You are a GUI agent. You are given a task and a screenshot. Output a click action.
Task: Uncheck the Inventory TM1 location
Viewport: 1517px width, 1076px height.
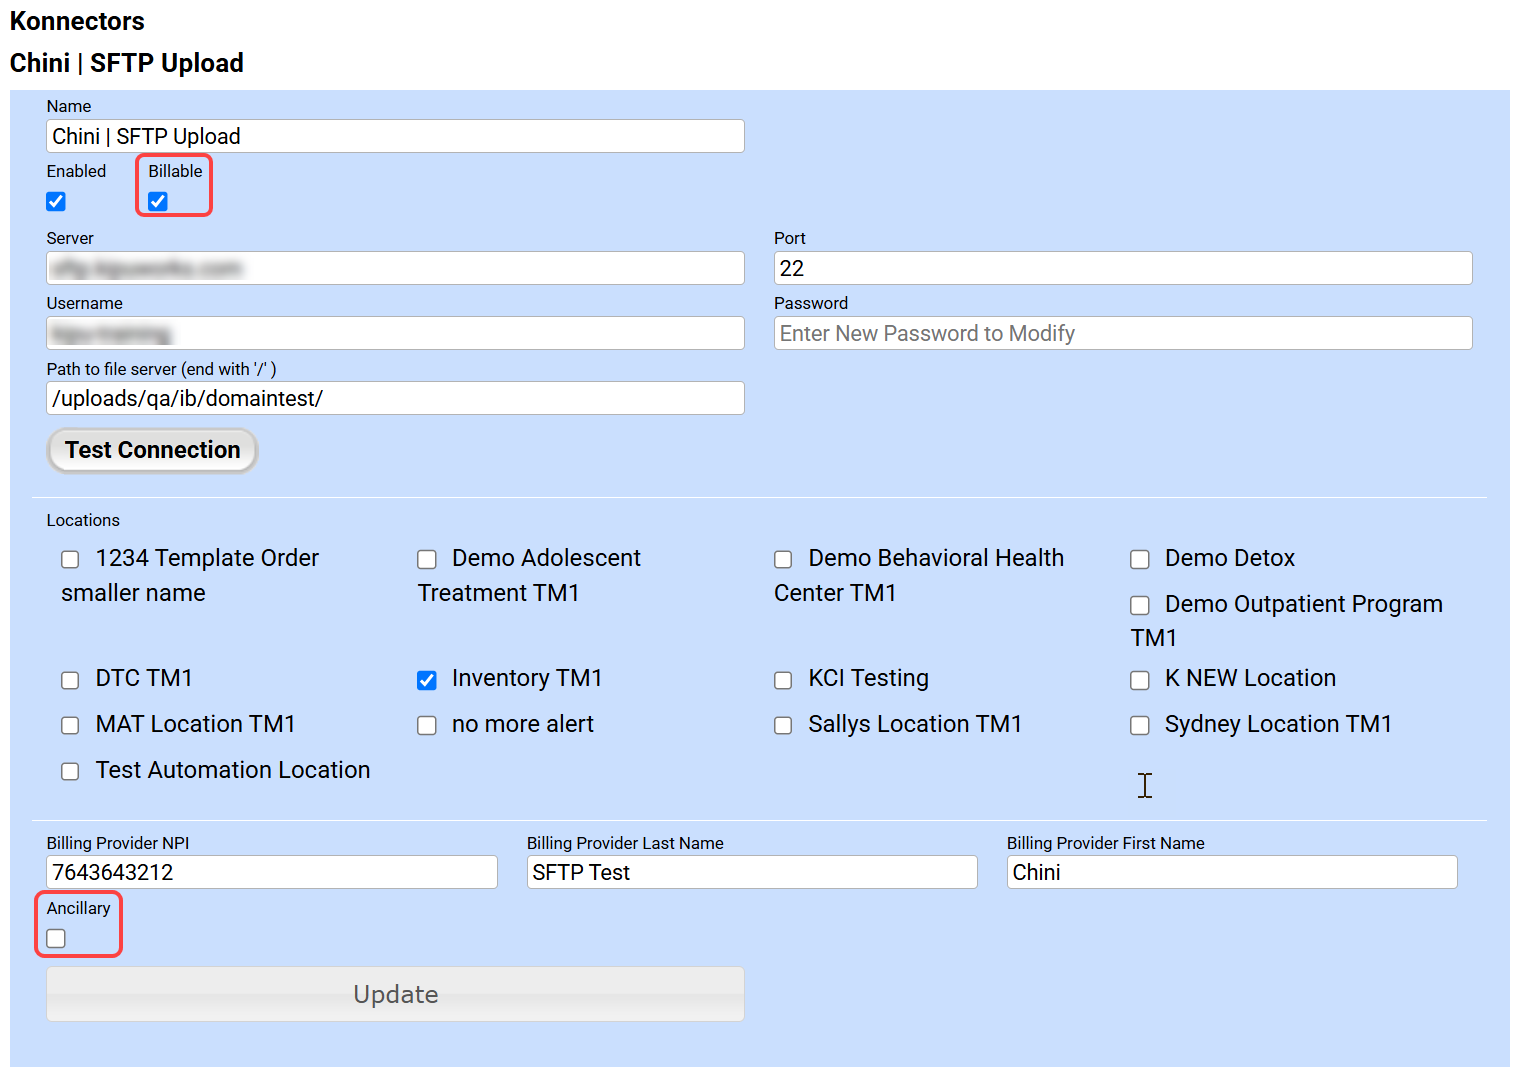[427, 680]
